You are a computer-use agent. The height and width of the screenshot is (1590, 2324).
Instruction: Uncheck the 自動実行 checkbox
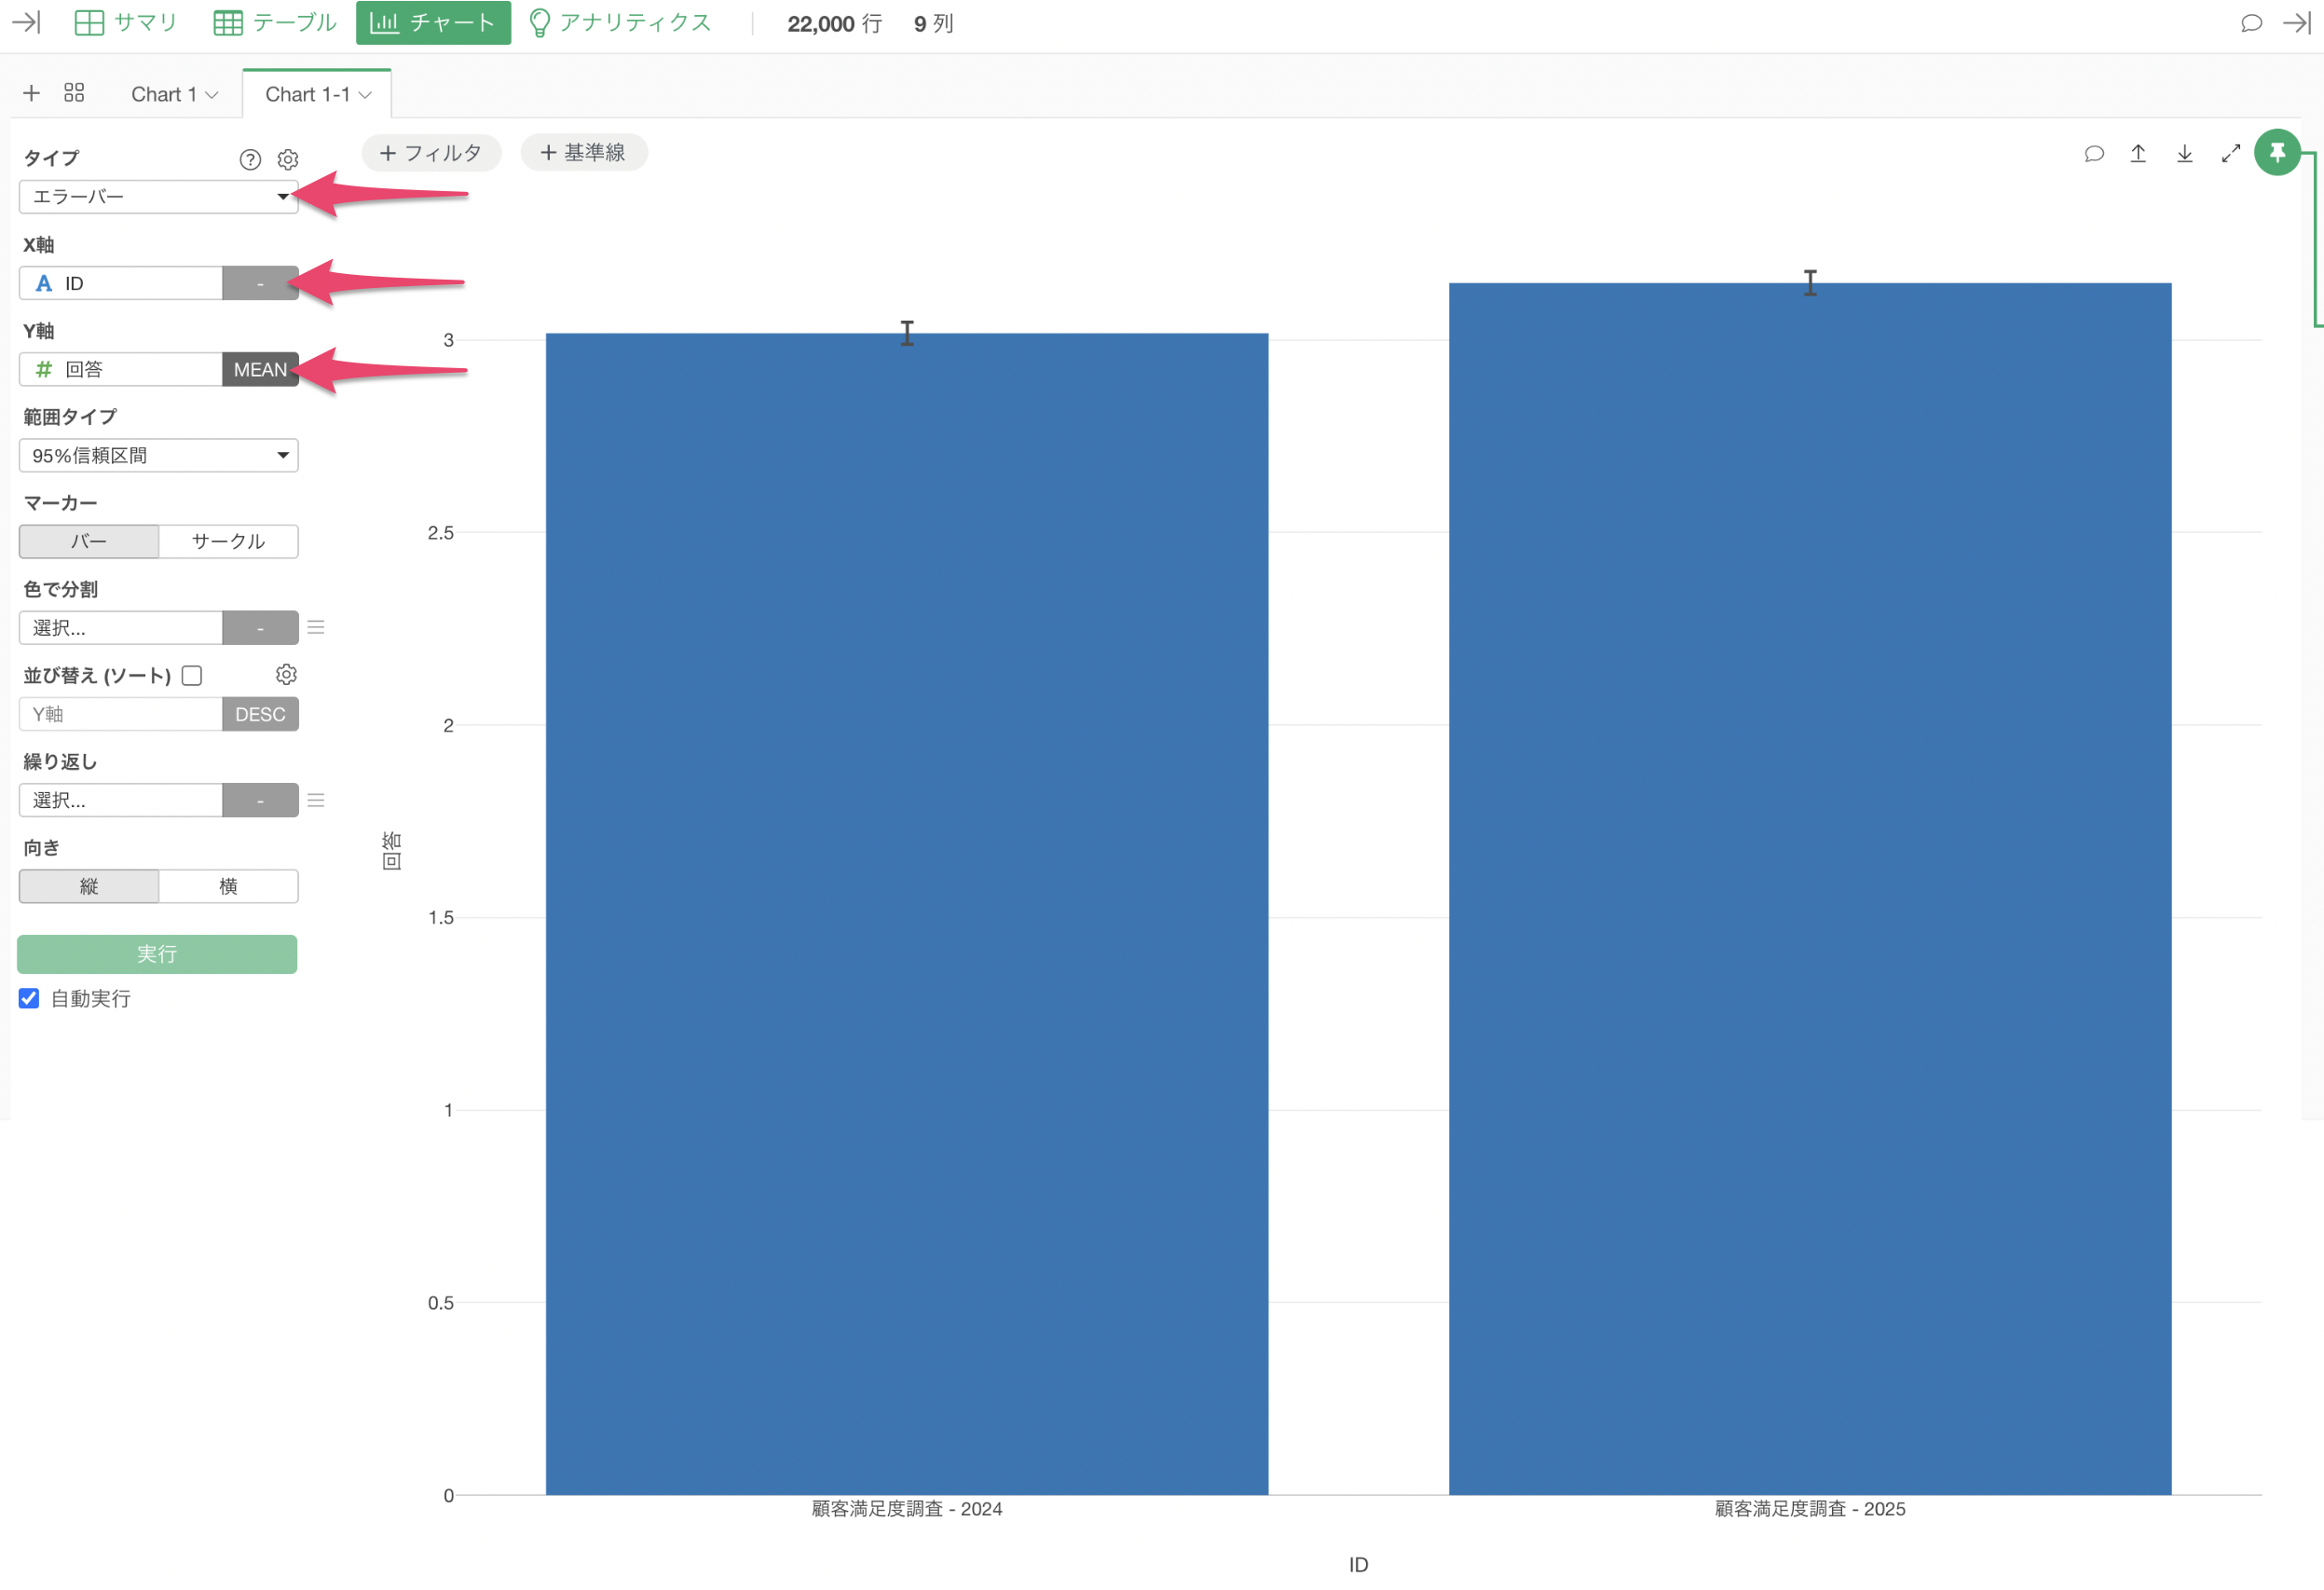pos(29,998)
